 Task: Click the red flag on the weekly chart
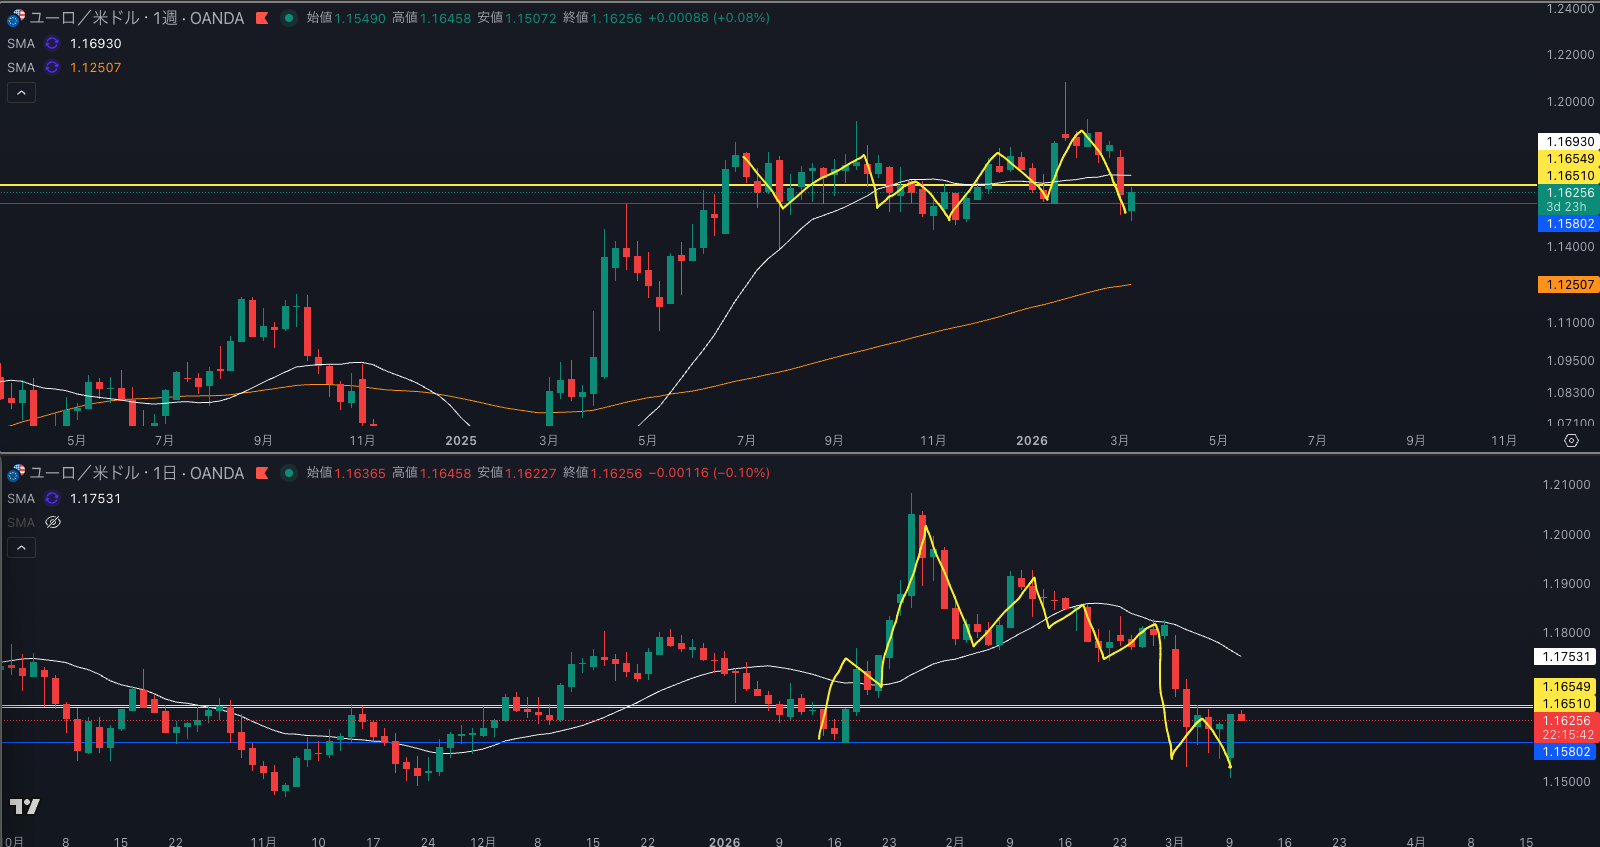click(x=262, y=18)
